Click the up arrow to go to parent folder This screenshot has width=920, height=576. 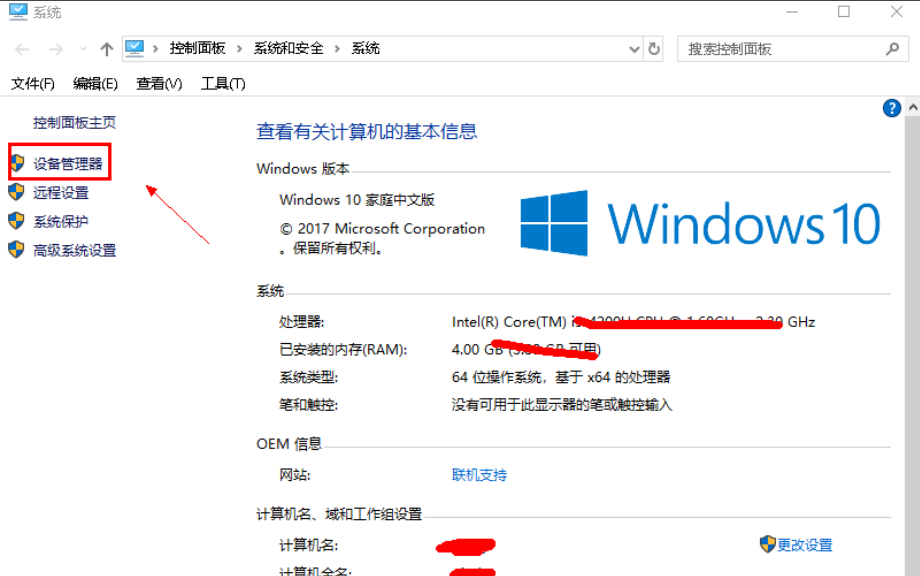(x=105, y=47)
